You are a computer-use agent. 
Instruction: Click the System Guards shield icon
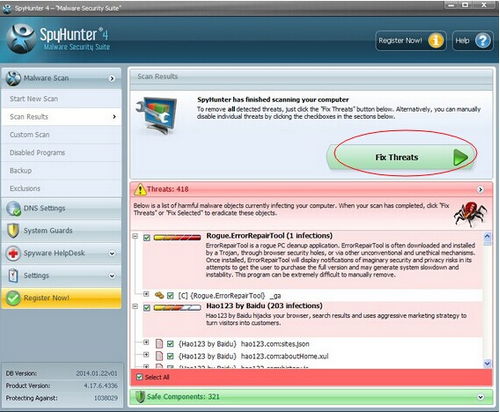(13, 231)
